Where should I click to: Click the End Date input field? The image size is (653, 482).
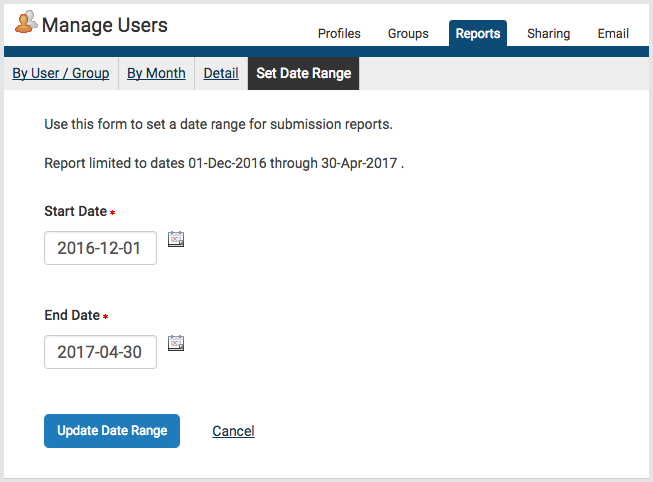(x=100, y=352)
